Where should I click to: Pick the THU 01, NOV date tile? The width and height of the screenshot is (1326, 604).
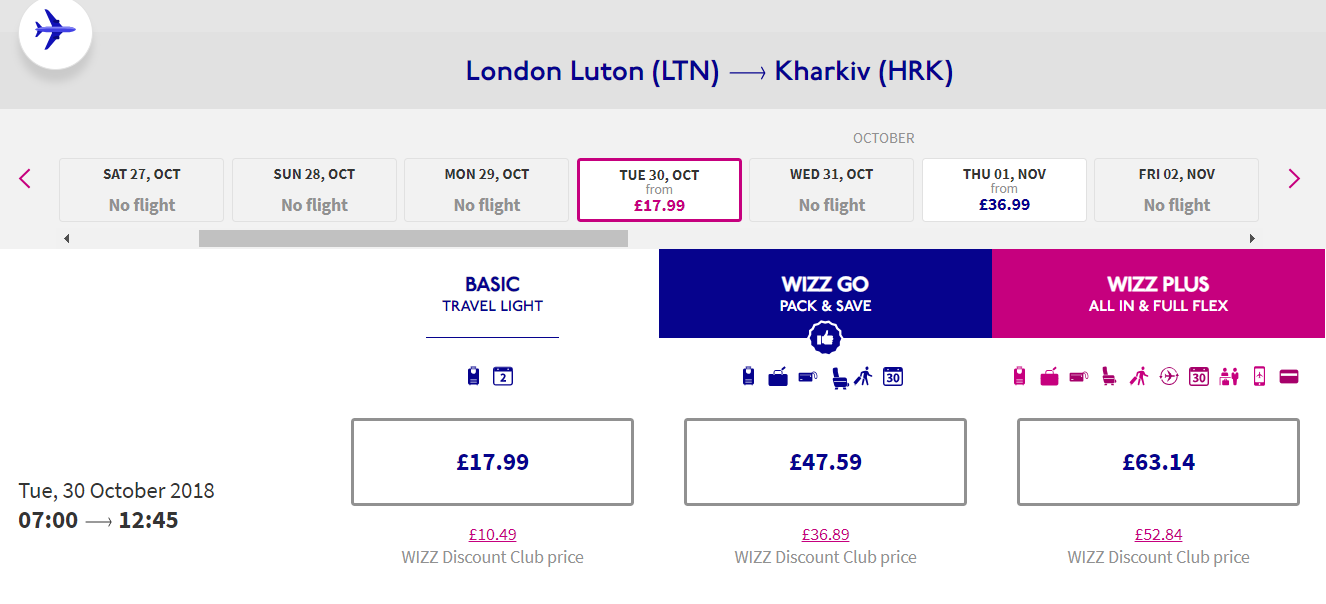[x=1004, y=189]
